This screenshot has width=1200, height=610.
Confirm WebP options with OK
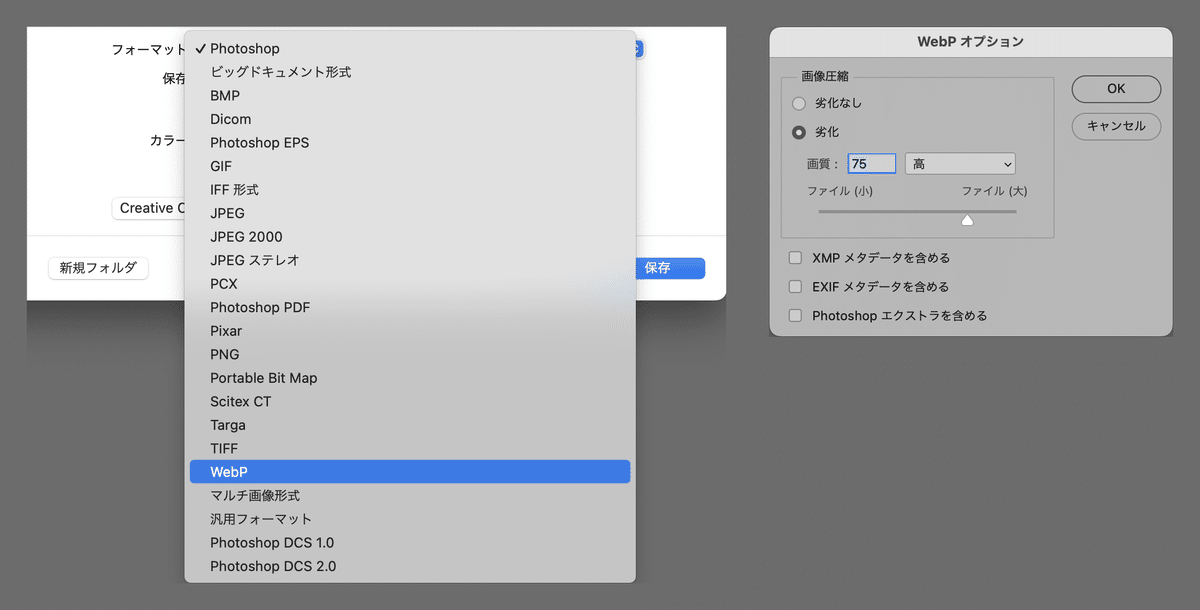tap(1116, 89)
